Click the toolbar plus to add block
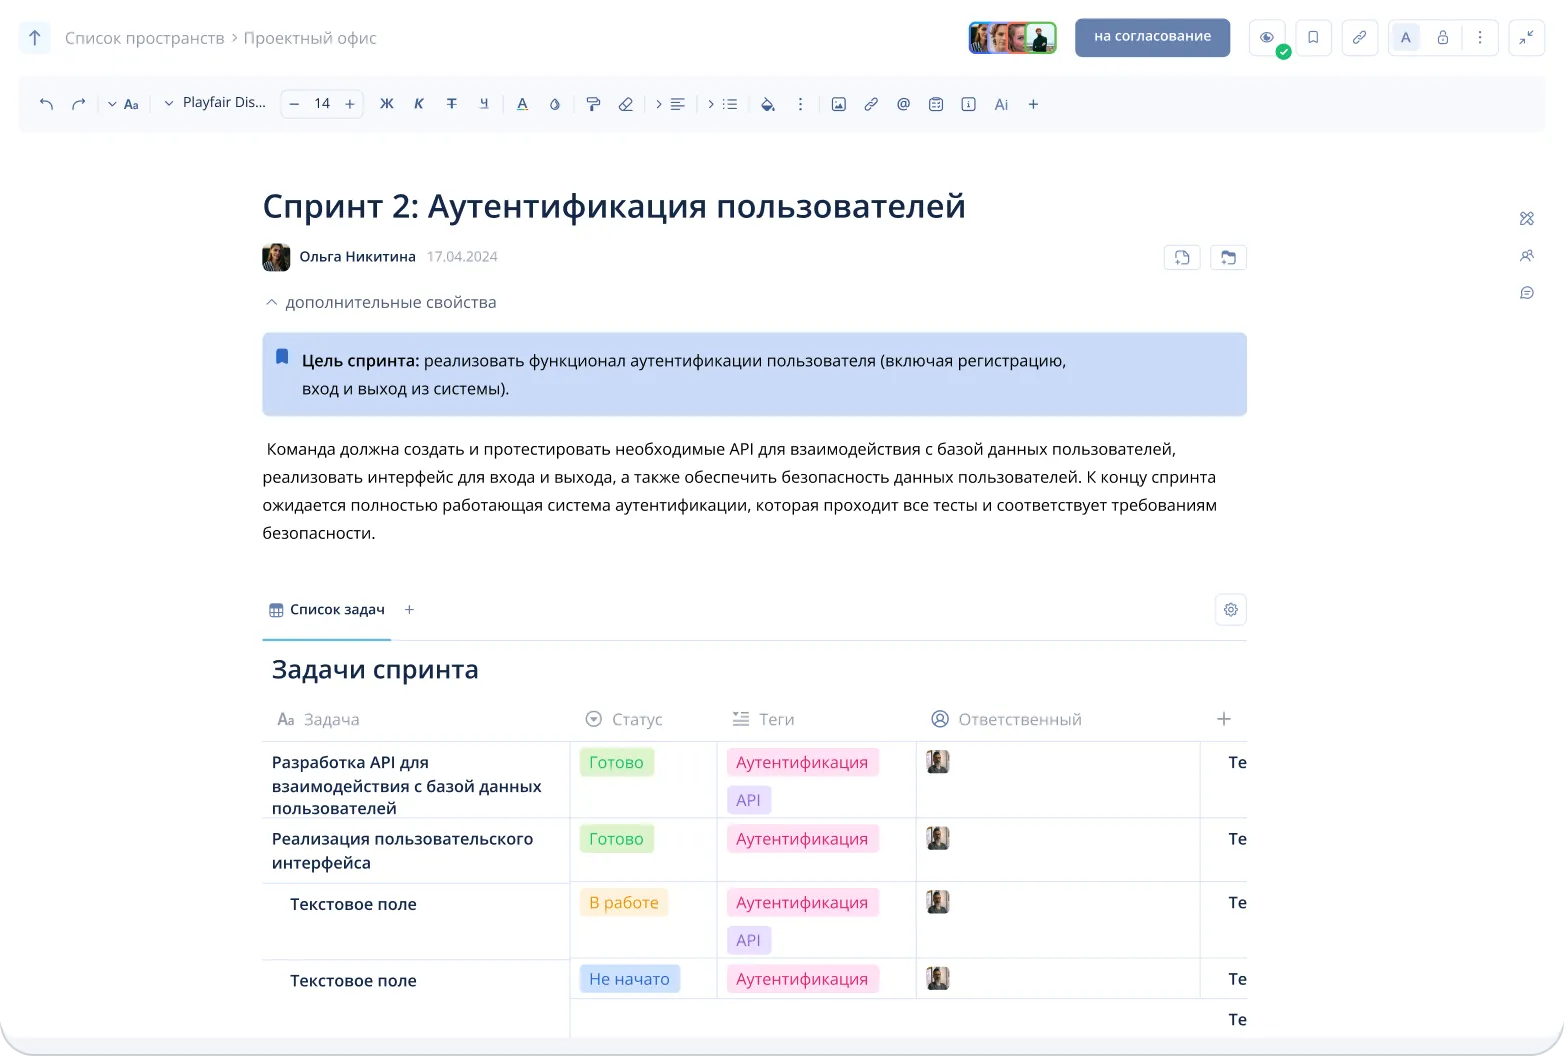Viewport: 1564px width, 1056px height. click(x=1034, y=104)
